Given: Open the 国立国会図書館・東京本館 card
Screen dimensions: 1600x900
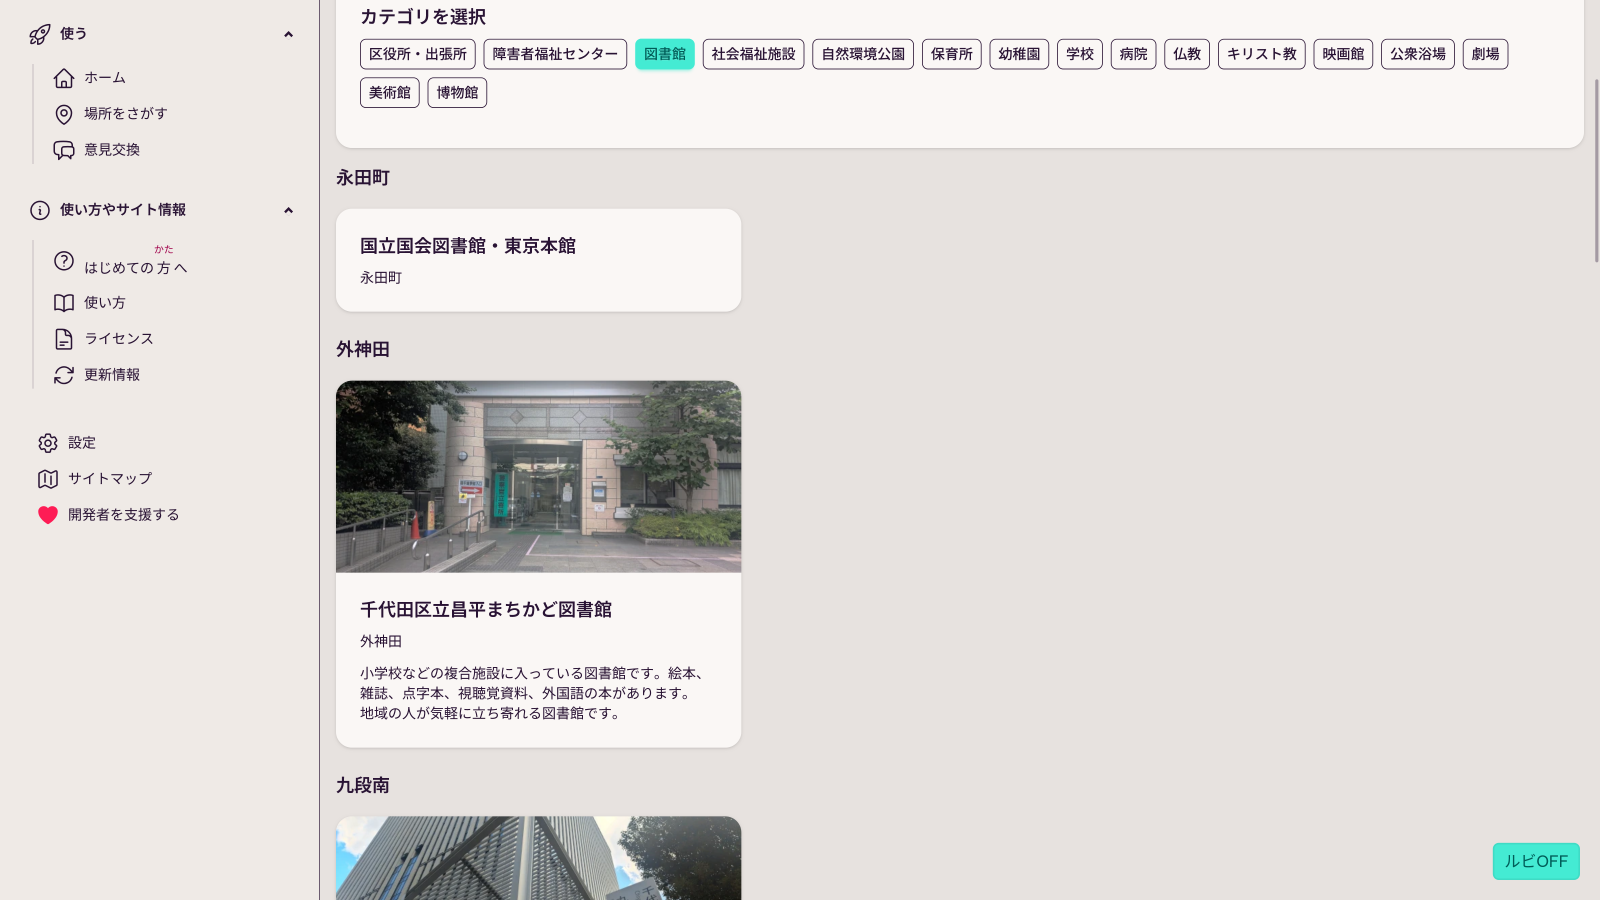Looking at the screenshot, I should click(x=538, y=260).
